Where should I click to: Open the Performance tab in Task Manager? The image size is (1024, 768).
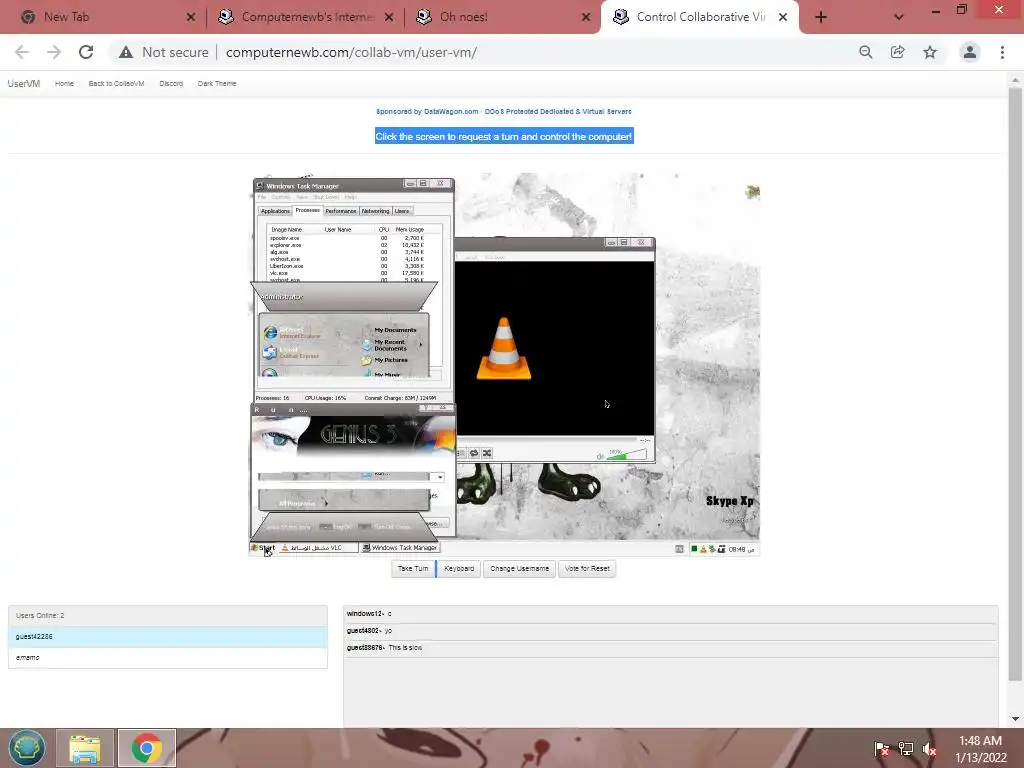[x=341, y=211]
